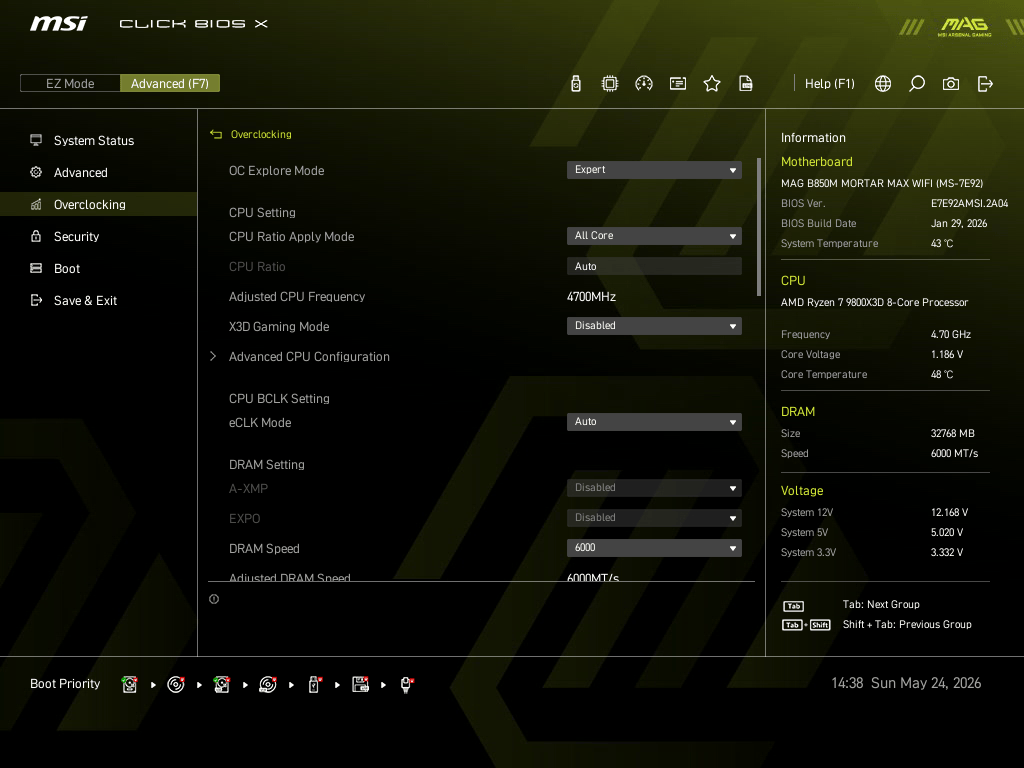Click the clock time 14:38
Viewport: 1024px width, 768px height.
click(x=847, y=683)
